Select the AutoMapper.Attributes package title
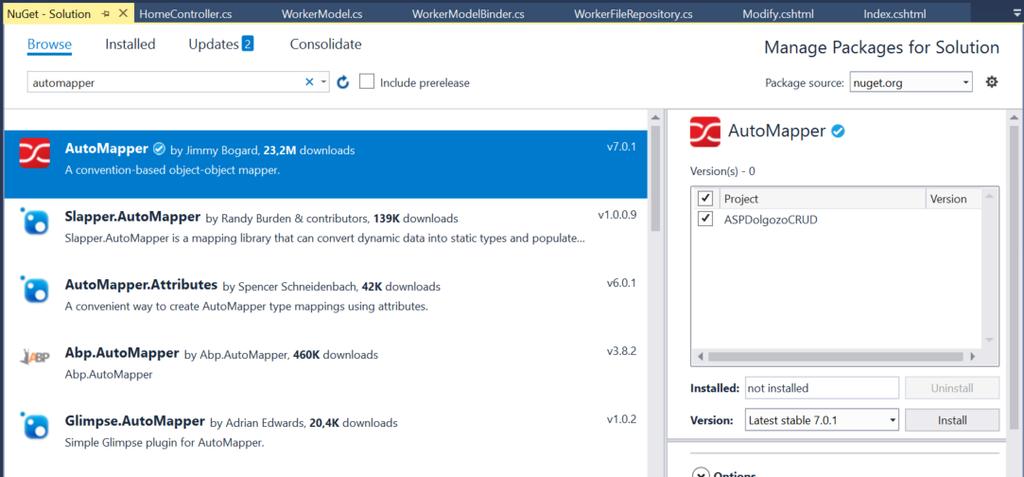Viewport: 1024px width, 477px height. (x=141, y=285)
